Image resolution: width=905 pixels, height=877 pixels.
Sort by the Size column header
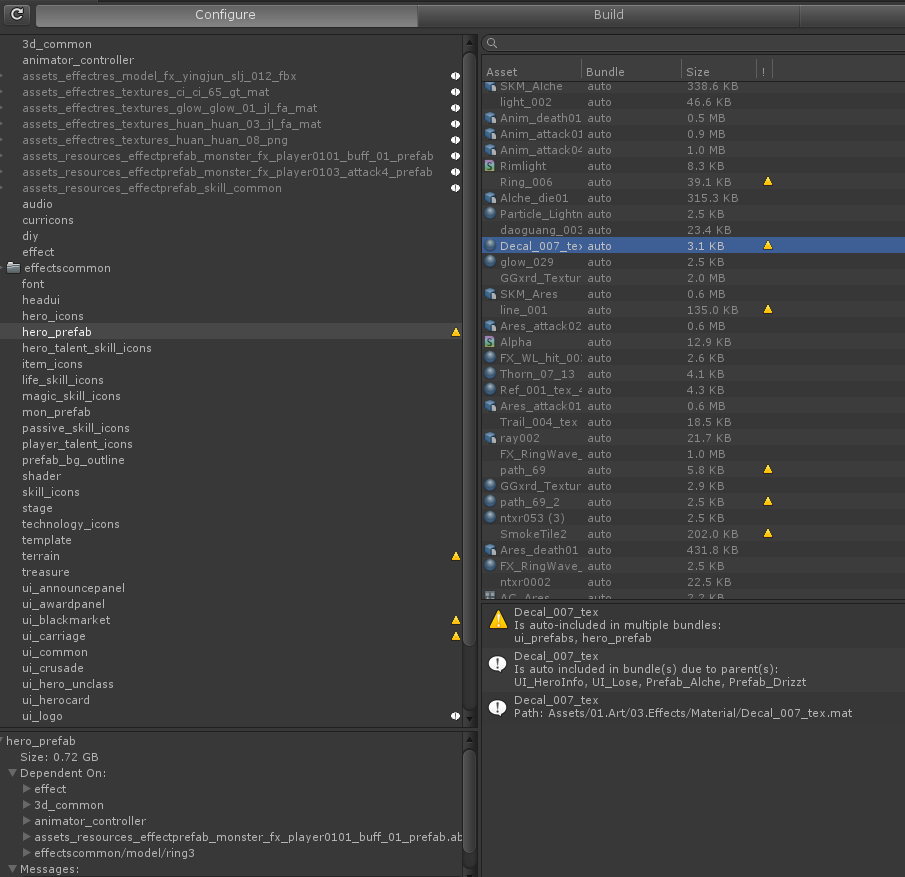point(719,72)
